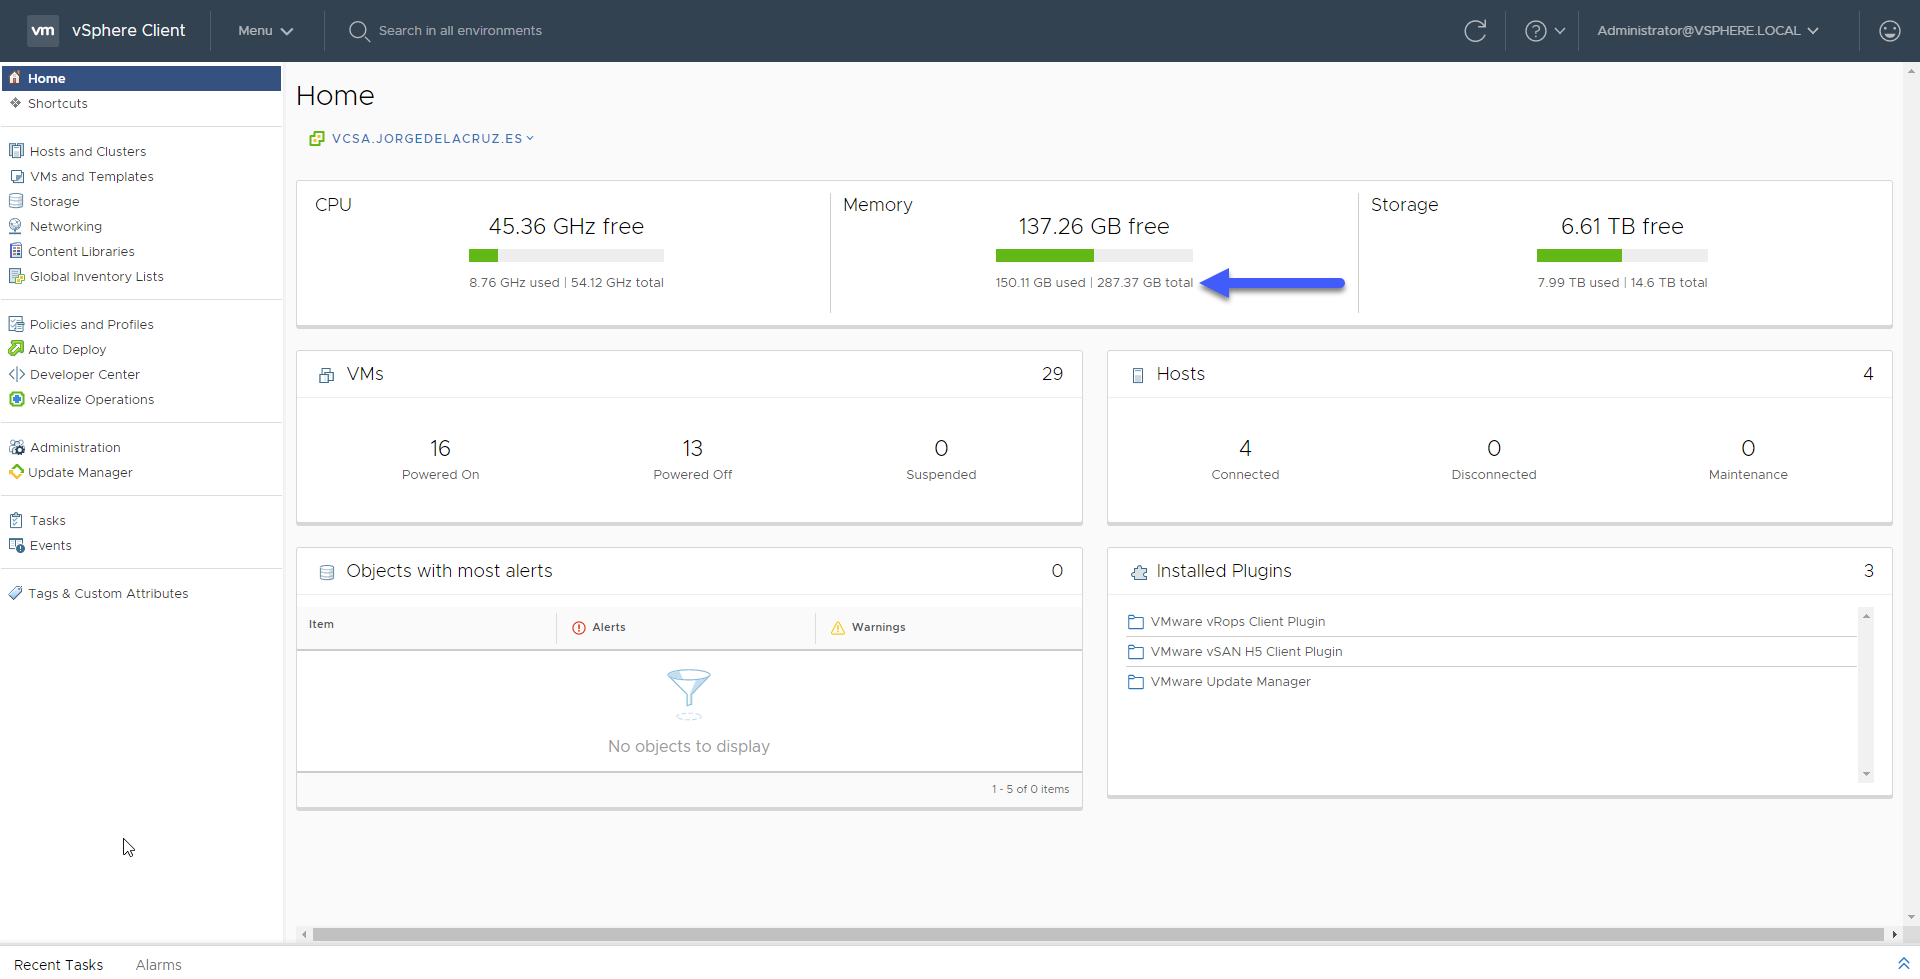The height and width of the screenshot is (979, 1920).
Task: Click the Item column header
Action: [x=321, y=624]
